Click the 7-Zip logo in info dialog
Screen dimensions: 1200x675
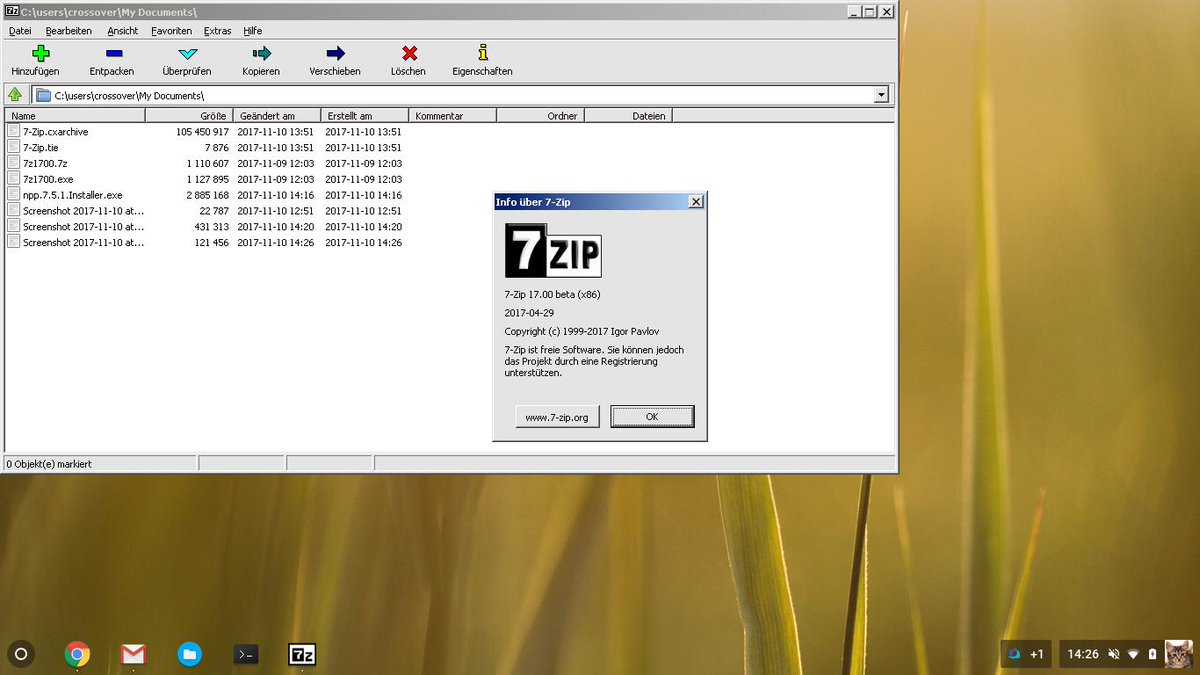[x=553, y=250]
